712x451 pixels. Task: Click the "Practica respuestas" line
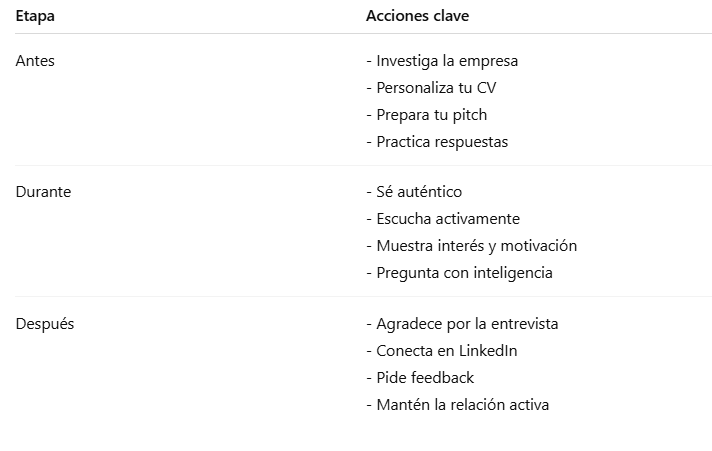[x=437, y=142]
